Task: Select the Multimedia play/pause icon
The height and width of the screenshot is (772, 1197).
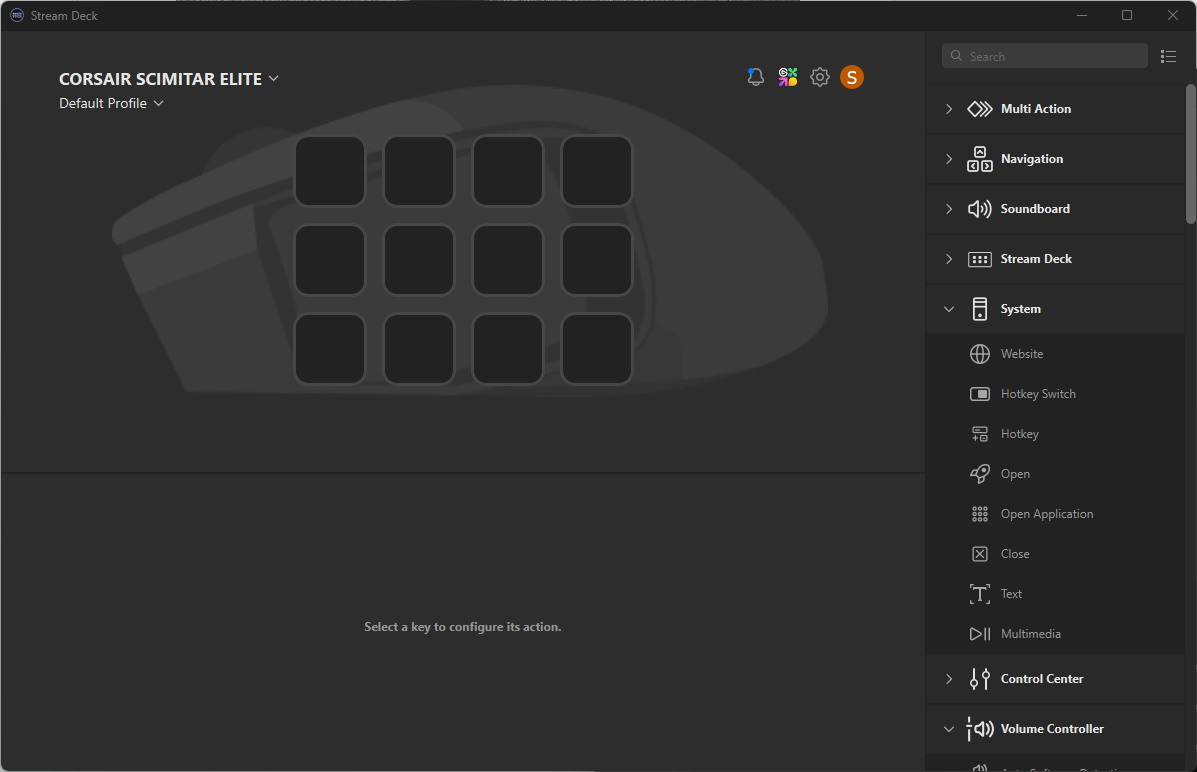Action: pyautogui.click(x=980, y=634)
